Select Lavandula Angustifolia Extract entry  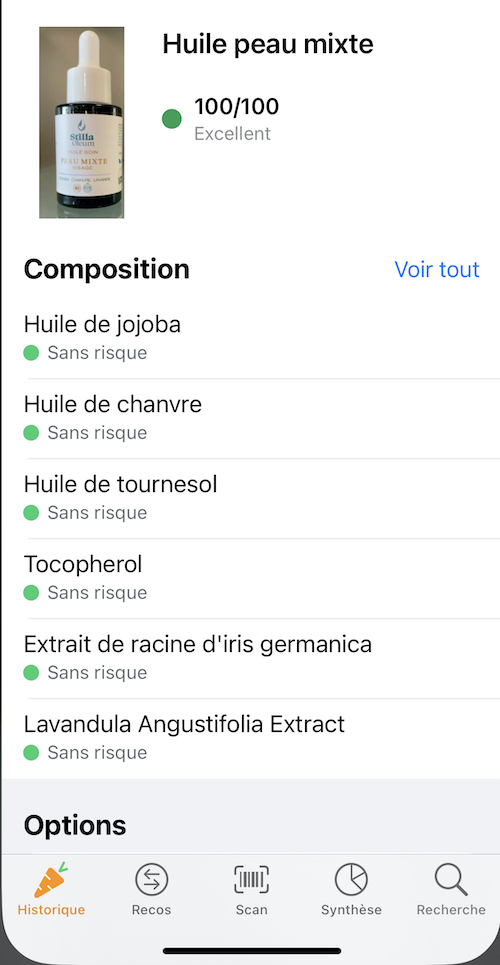(250, 739)
